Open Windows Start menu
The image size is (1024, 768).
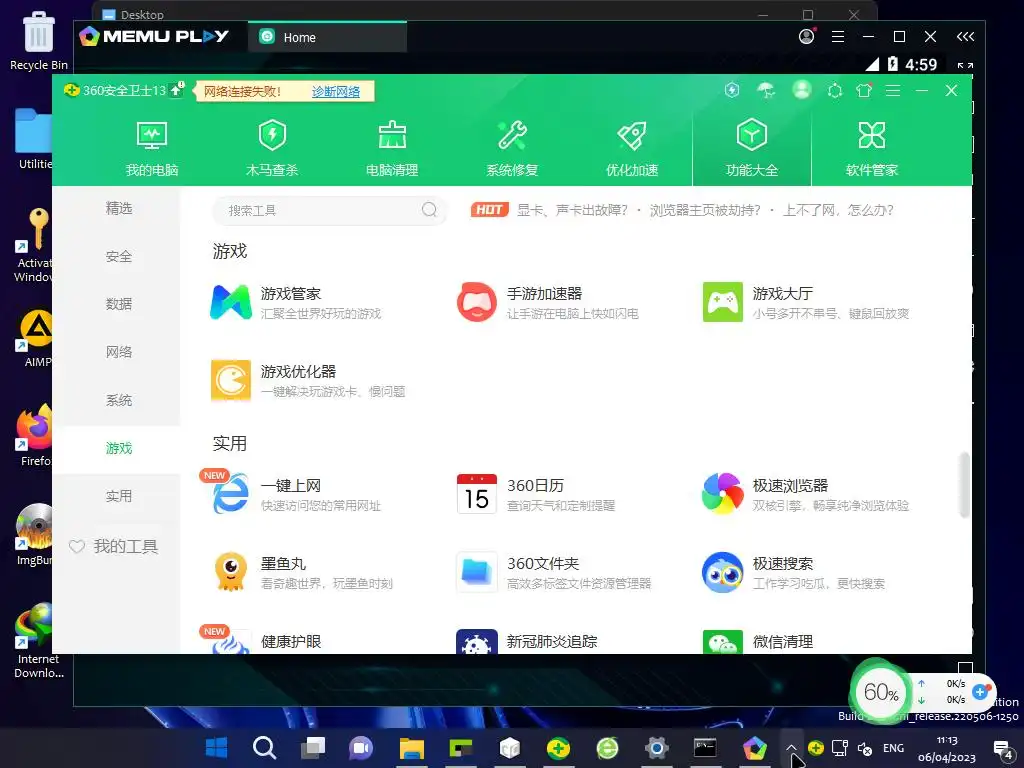(x=216, y=748)
